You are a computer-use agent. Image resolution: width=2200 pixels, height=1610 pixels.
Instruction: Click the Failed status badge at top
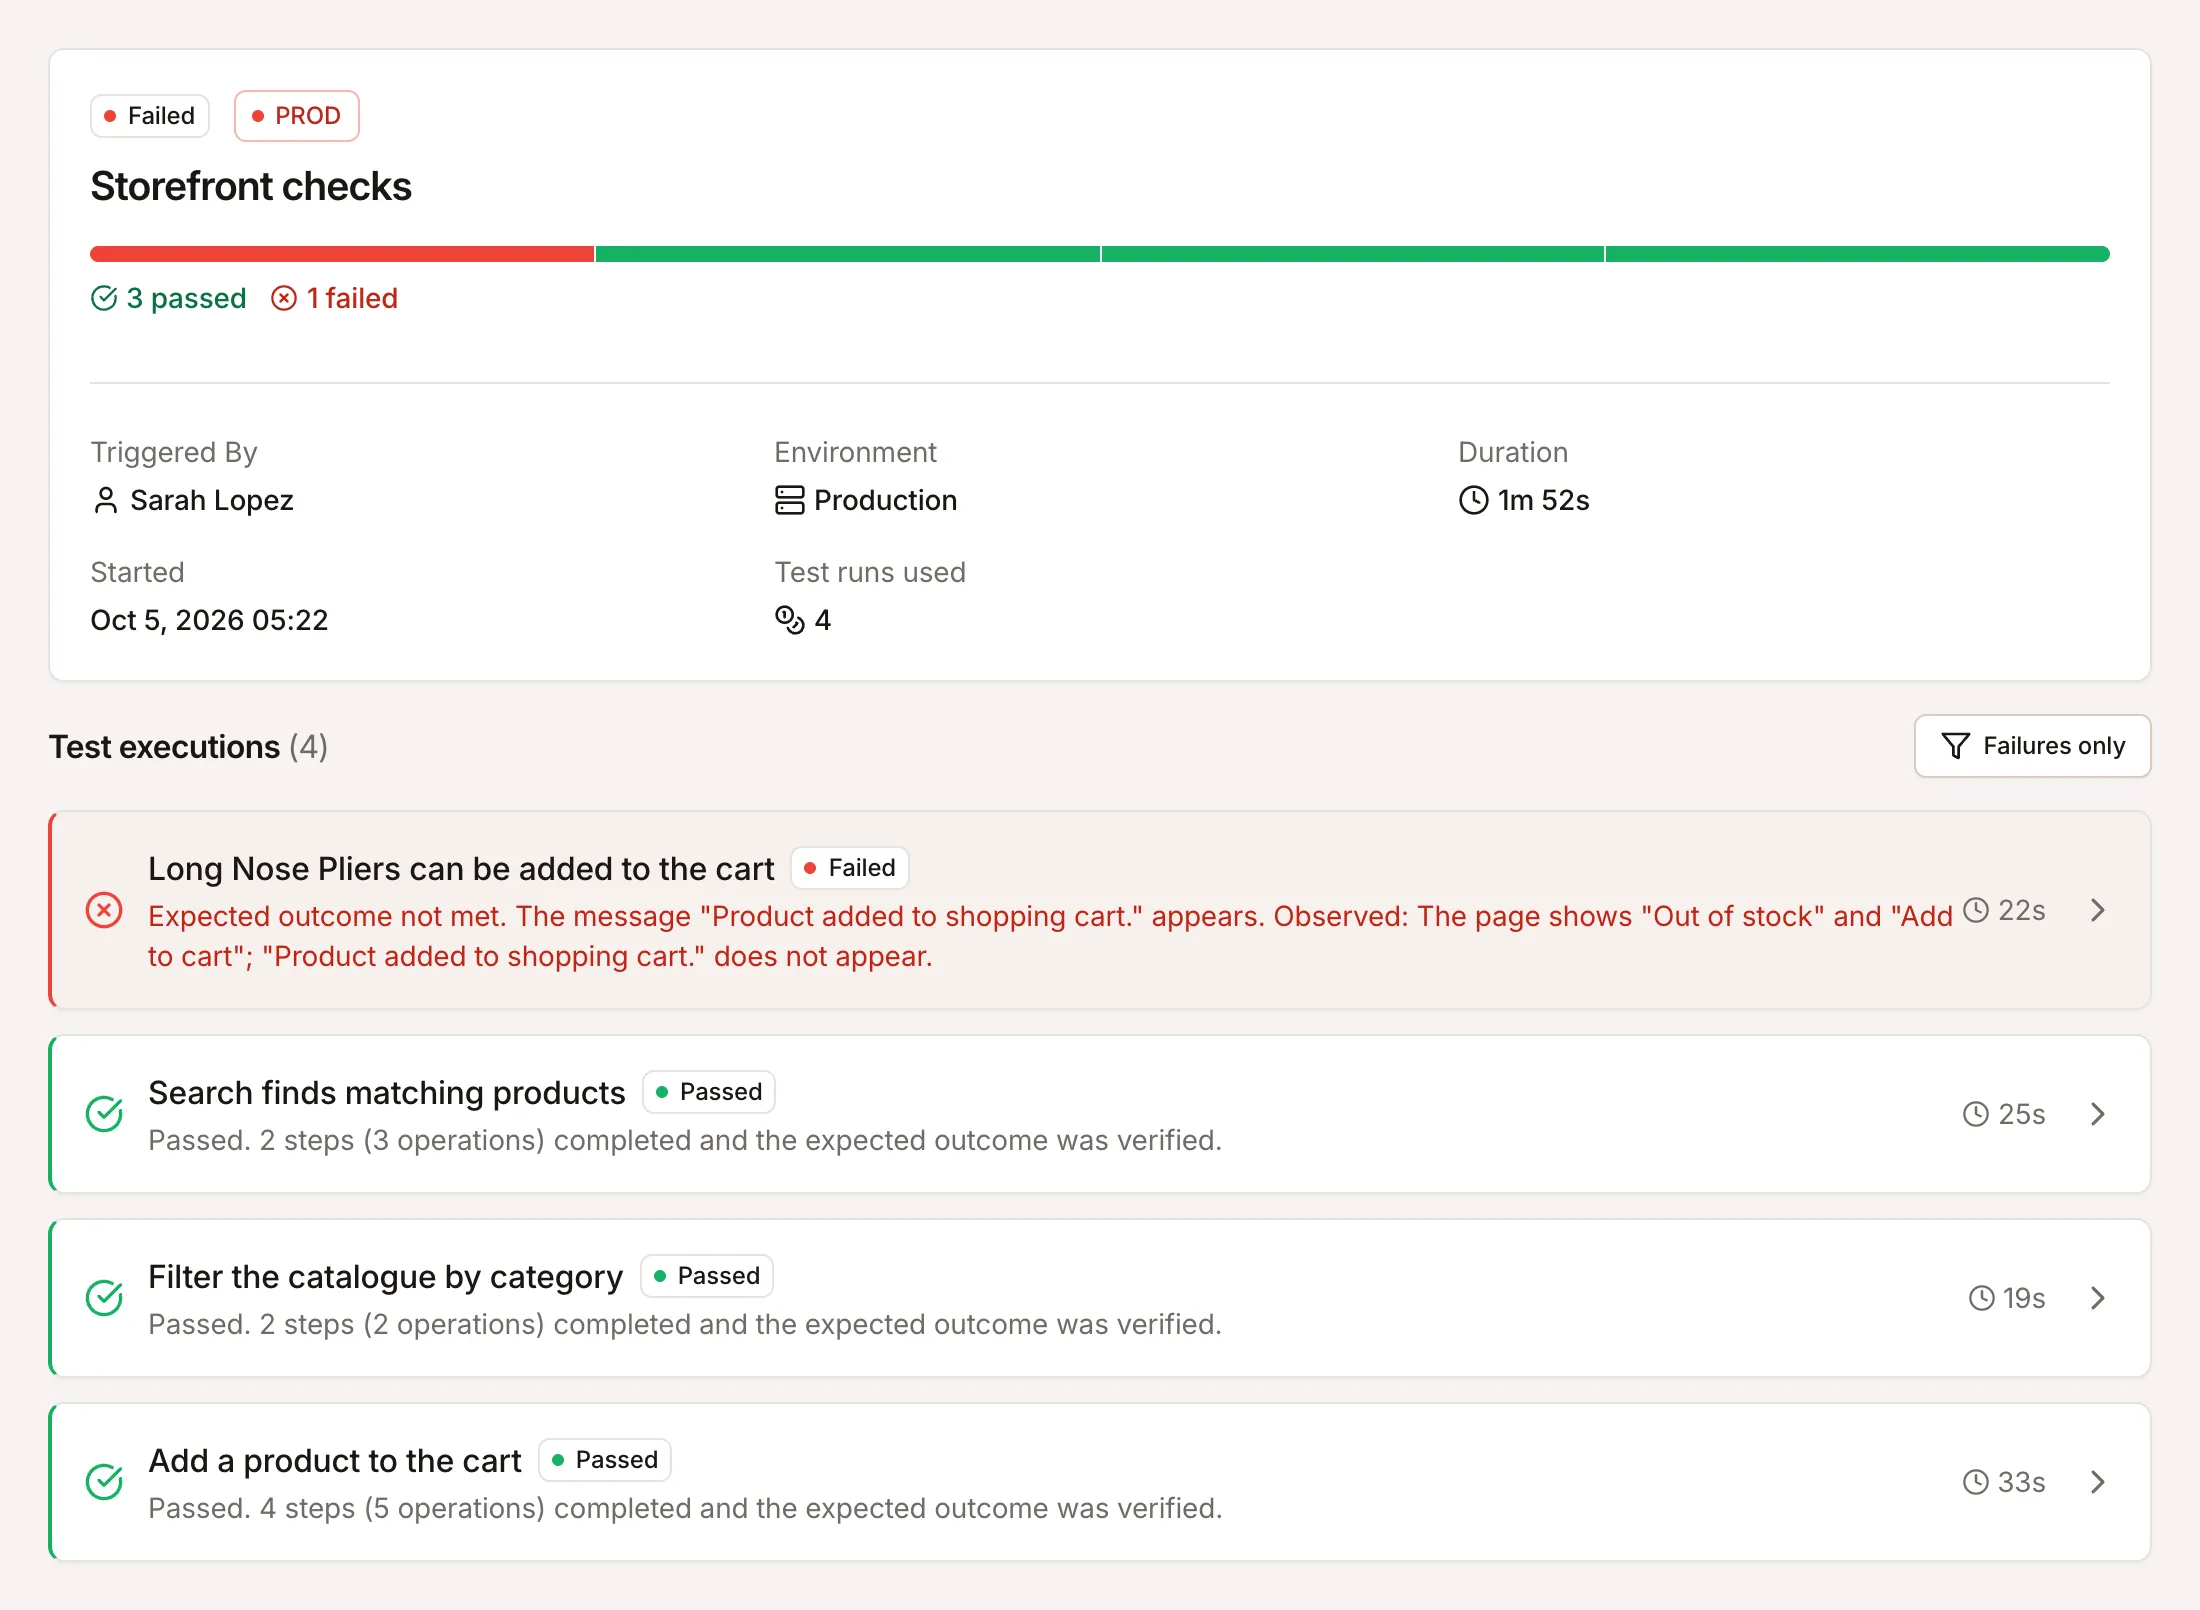coord(150,116)
